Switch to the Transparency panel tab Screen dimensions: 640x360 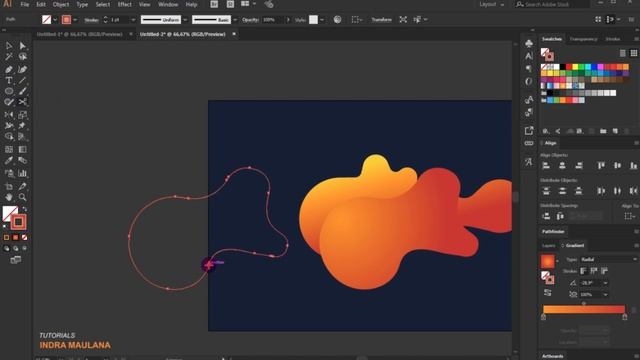point(583,39)
